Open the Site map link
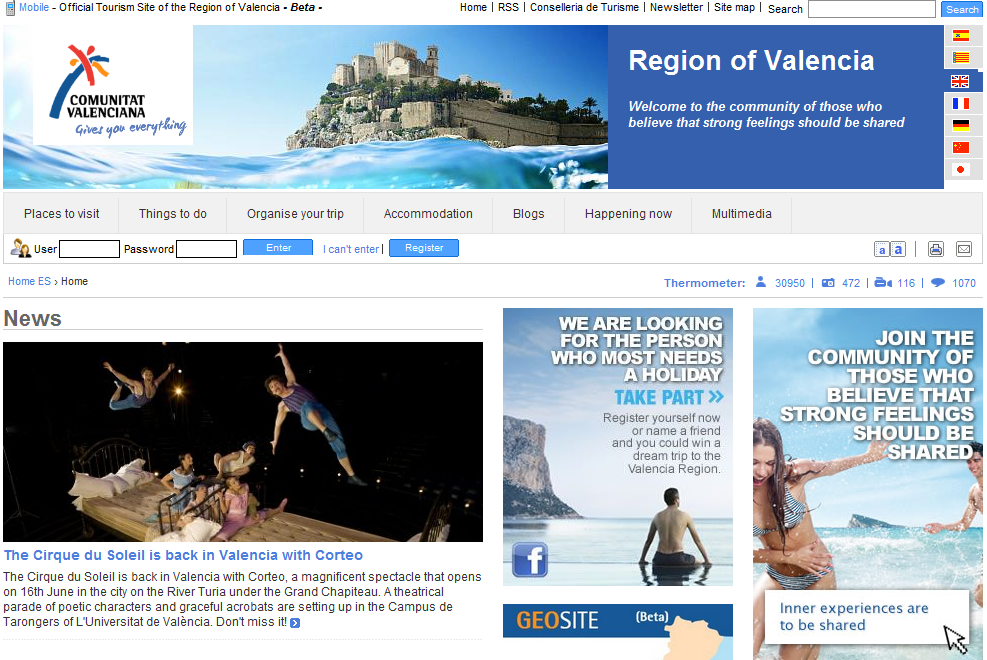This screenshot has height=660, width=987. (734, 8)
